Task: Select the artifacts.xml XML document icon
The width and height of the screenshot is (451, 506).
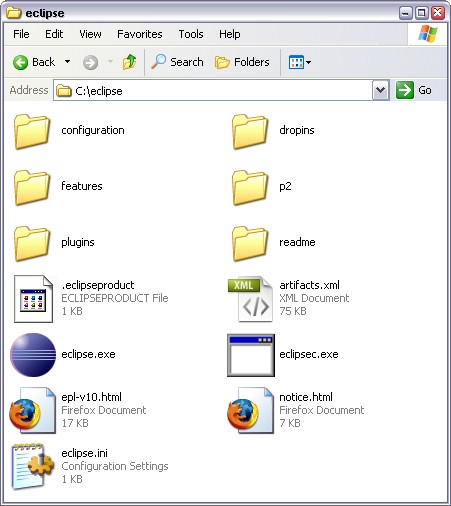Action: click(250, 299)
